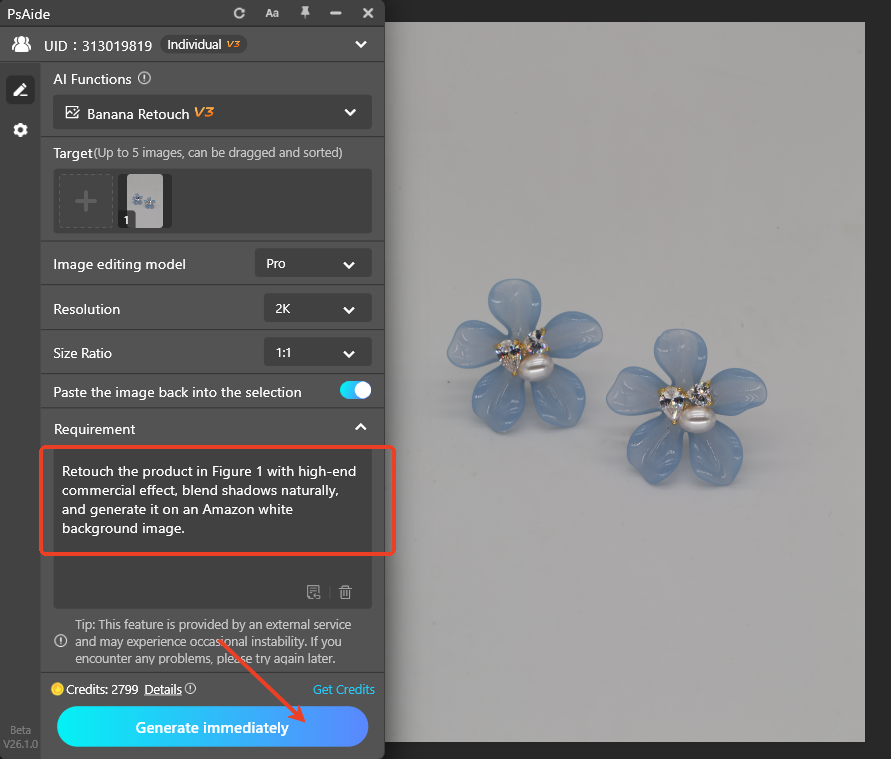Disable Paste the image back into the selection

pyautogui.click(x=355, y=390)
